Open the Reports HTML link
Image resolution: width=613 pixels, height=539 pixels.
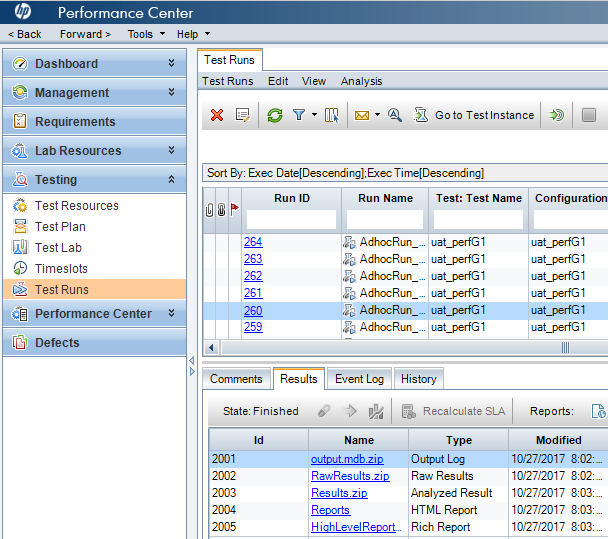pos(330,510)
